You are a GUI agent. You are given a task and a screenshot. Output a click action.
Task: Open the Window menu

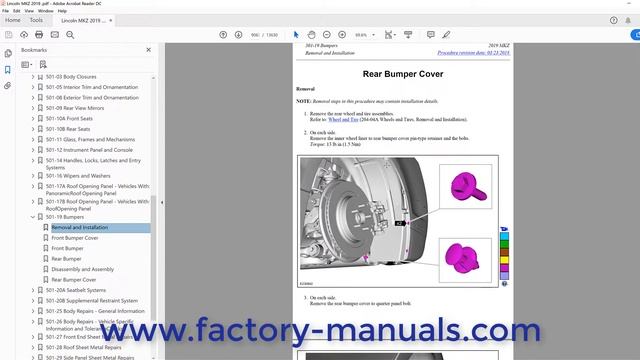pos(46,11)
